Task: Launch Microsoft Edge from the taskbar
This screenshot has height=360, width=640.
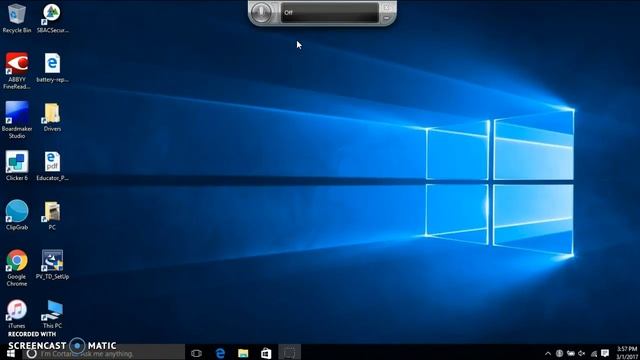Action: click(220, 353)
